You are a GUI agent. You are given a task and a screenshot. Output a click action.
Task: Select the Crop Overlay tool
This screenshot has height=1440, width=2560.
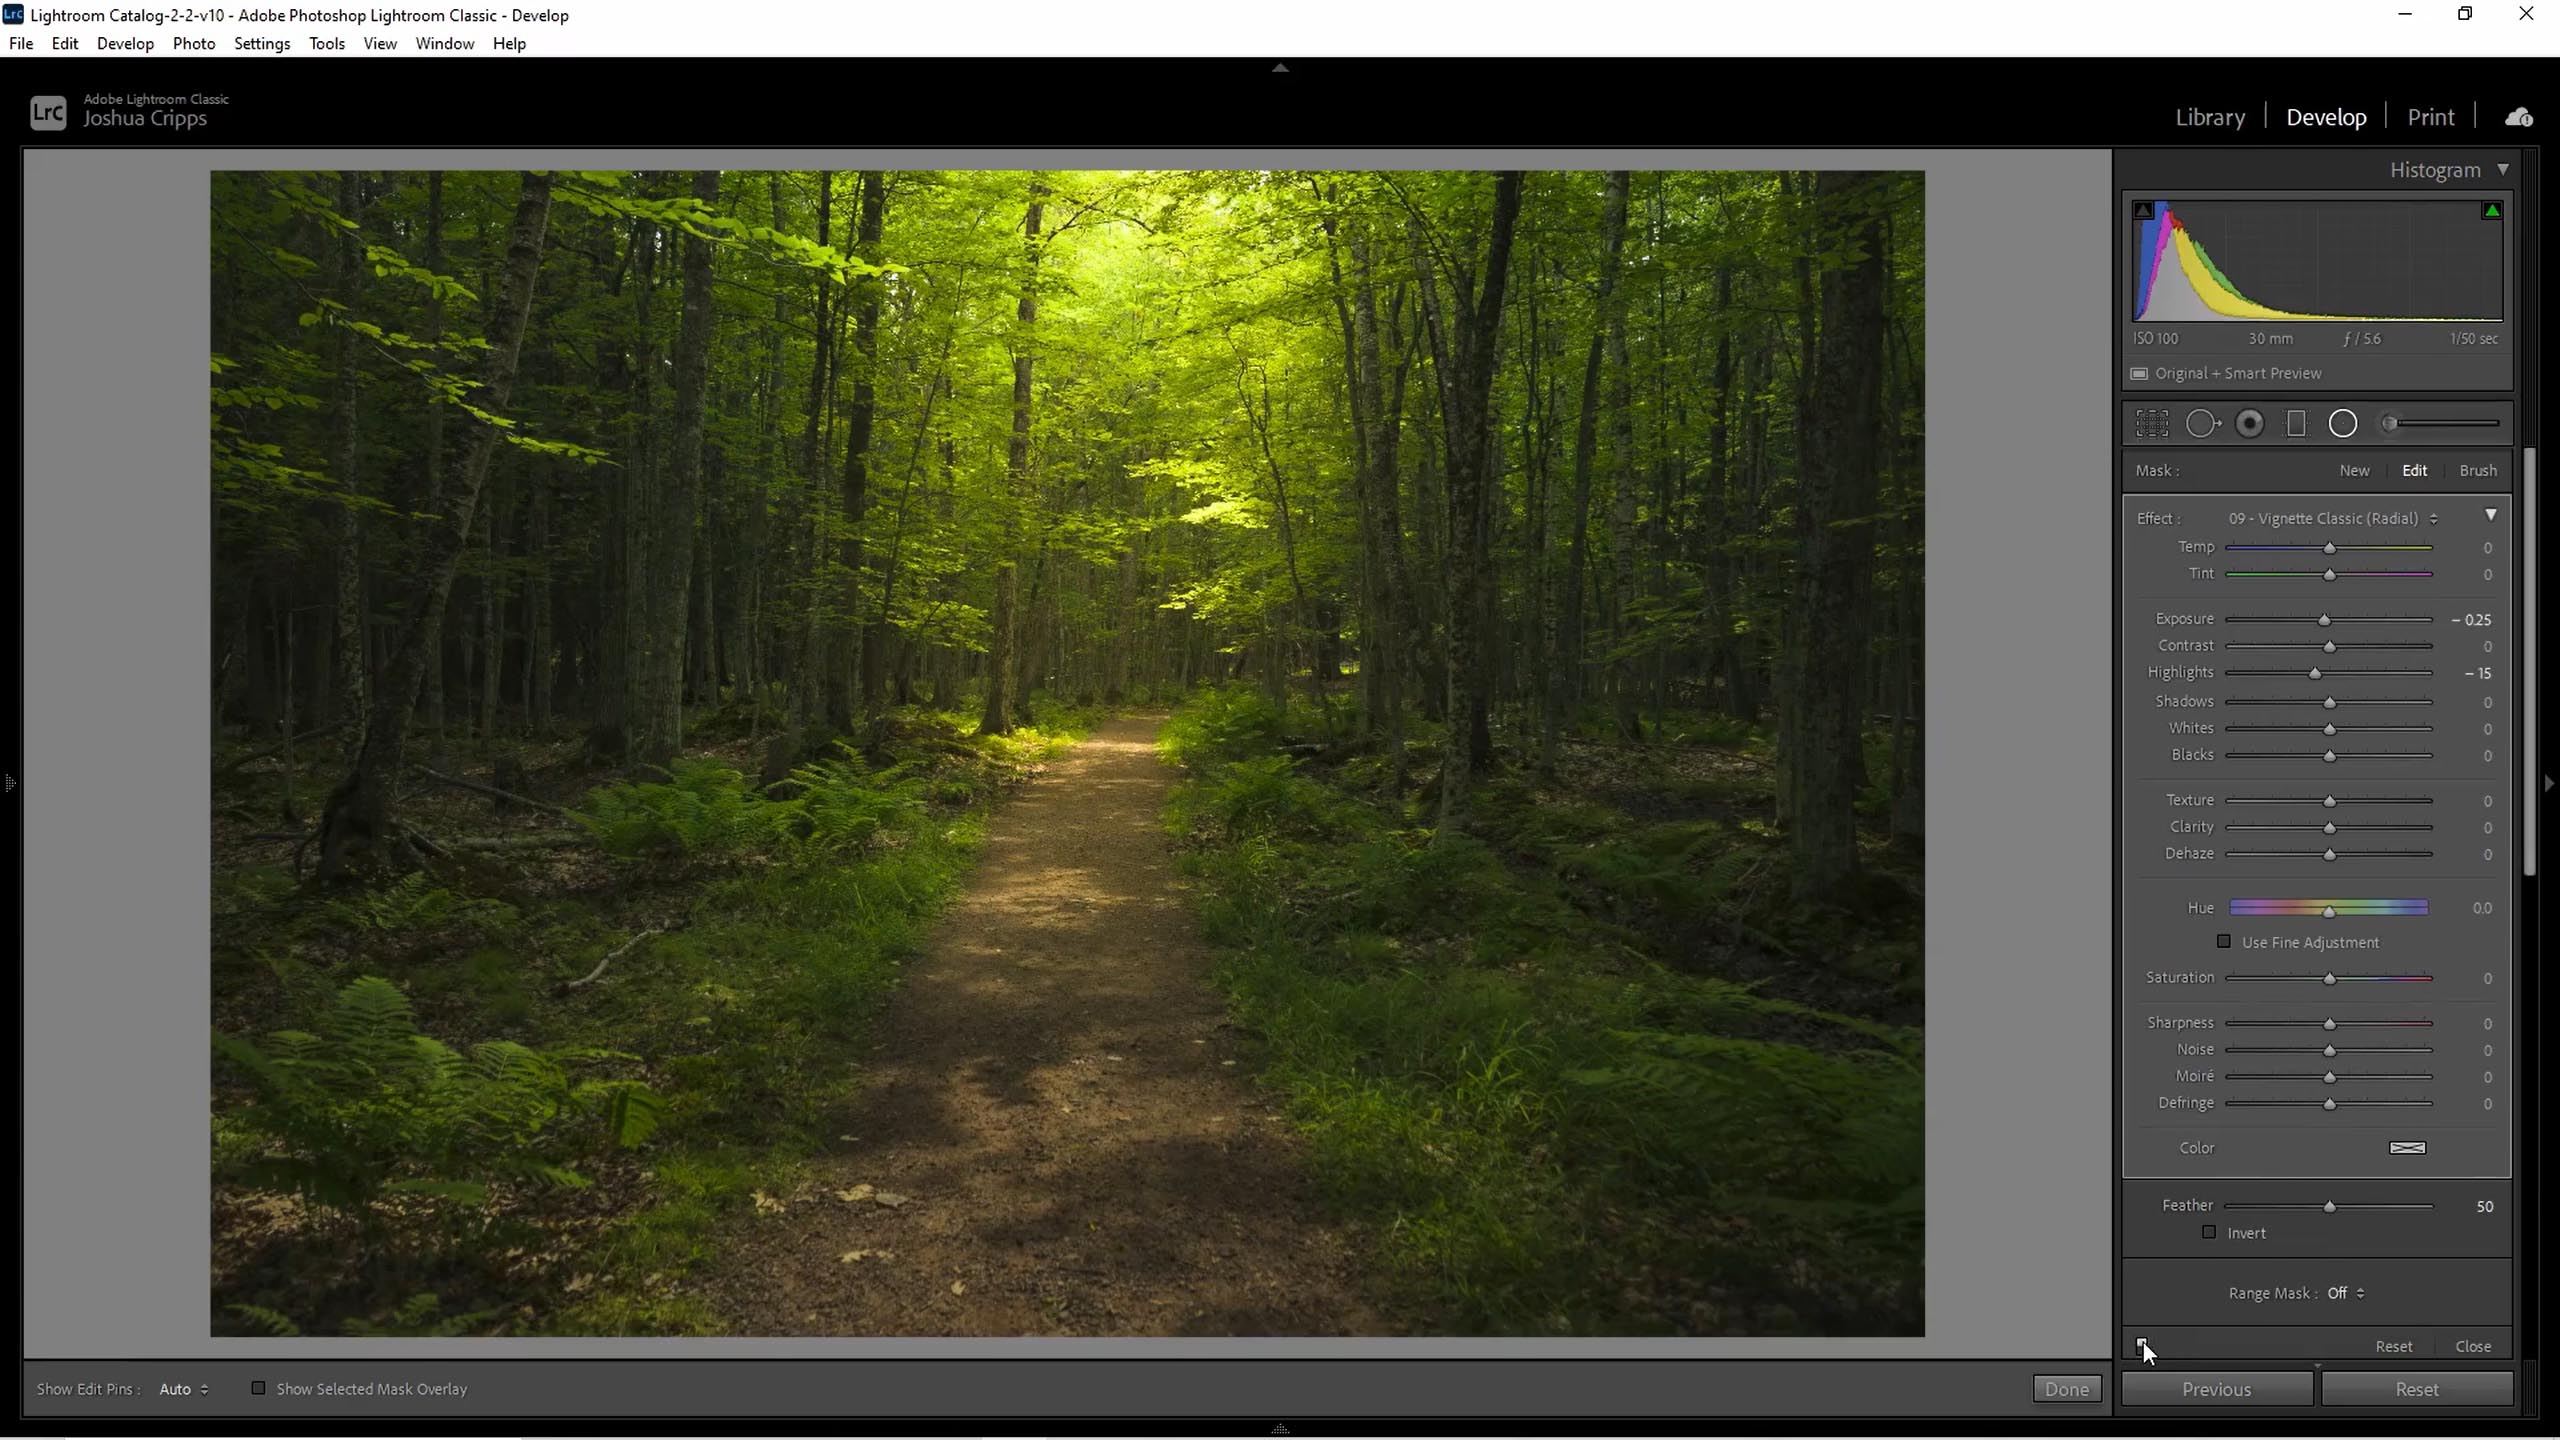pos(2152,424)
